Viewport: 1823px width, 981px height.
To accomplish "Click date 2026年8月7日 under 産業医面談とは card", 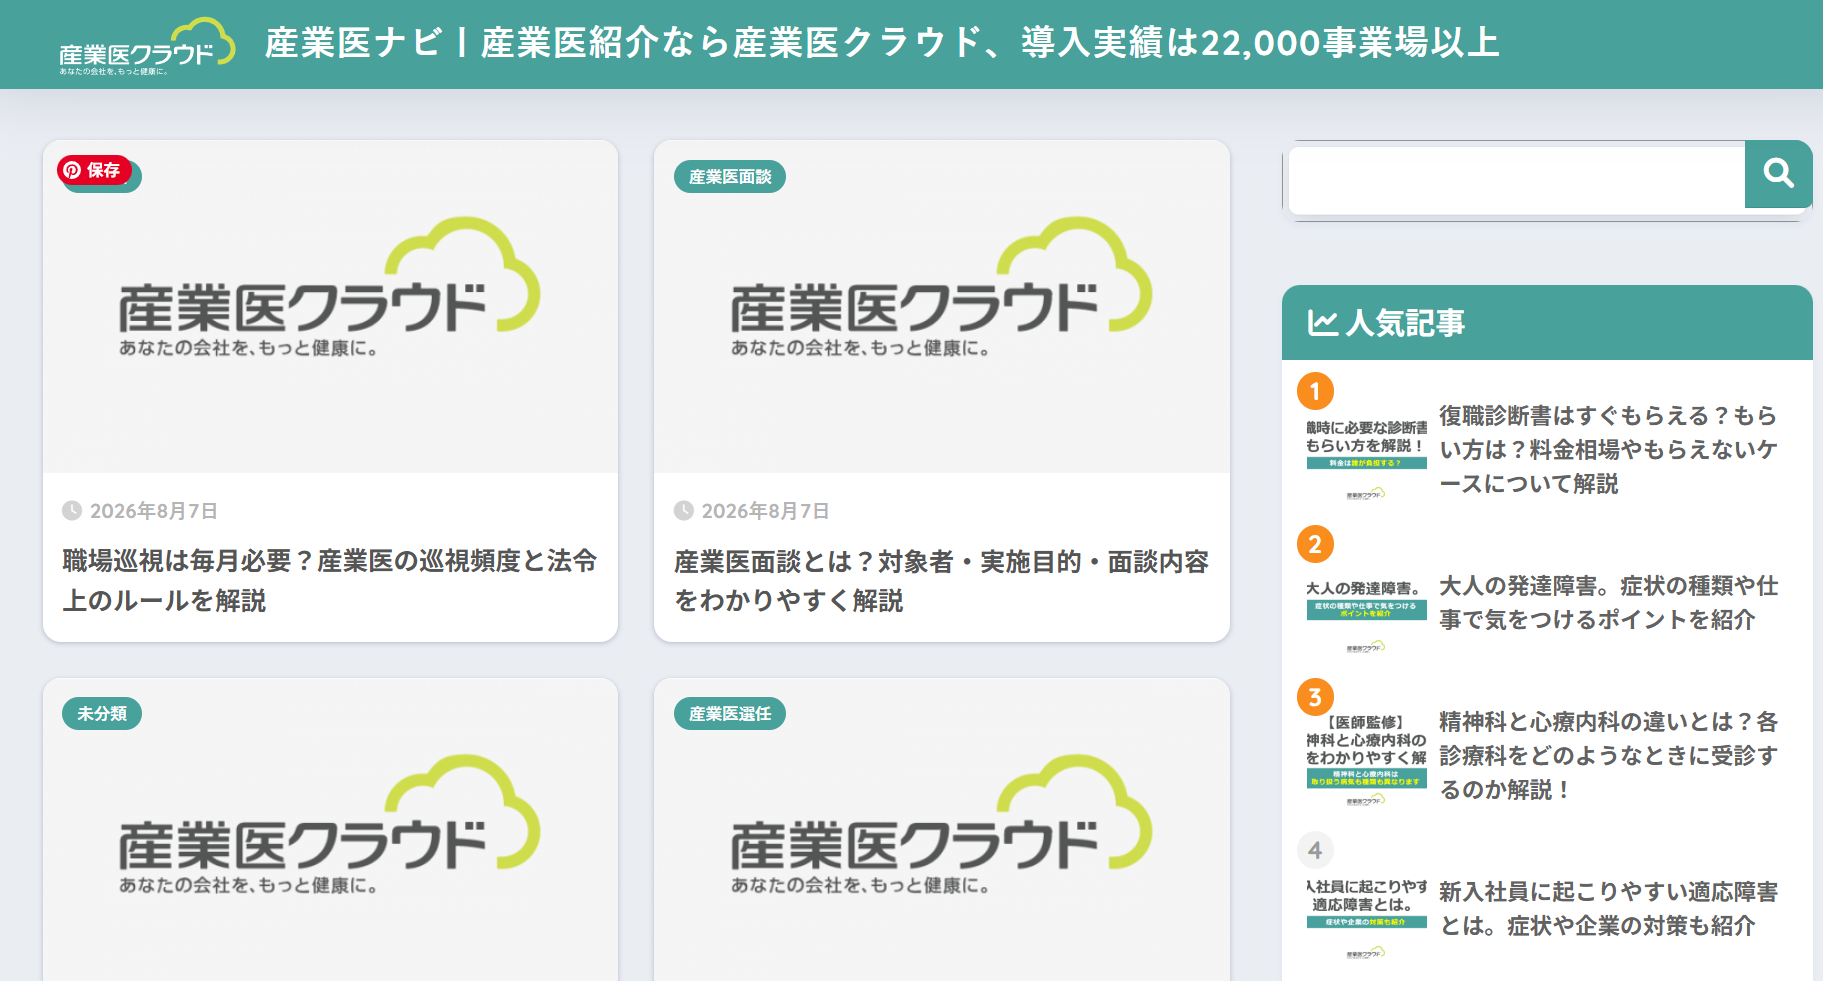I will point(765,511).
